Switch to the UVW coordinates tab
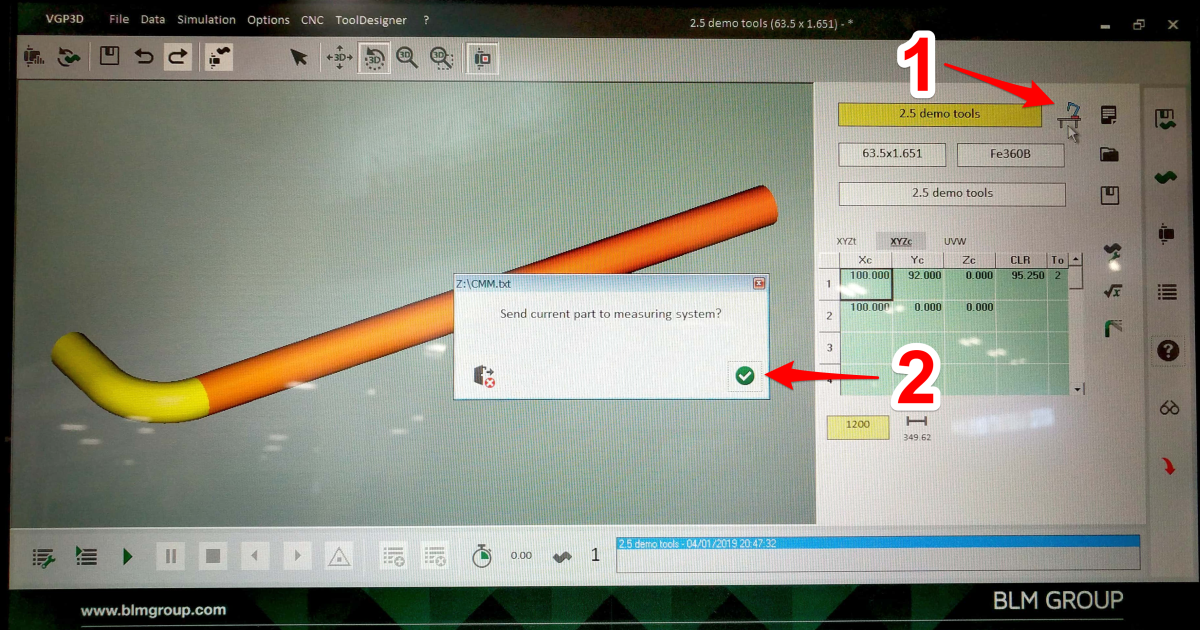 956,242
